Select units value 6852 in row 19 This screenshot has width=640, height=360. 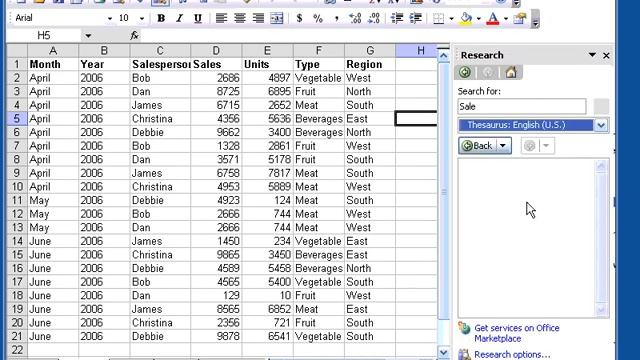click(x=268, y=309)
